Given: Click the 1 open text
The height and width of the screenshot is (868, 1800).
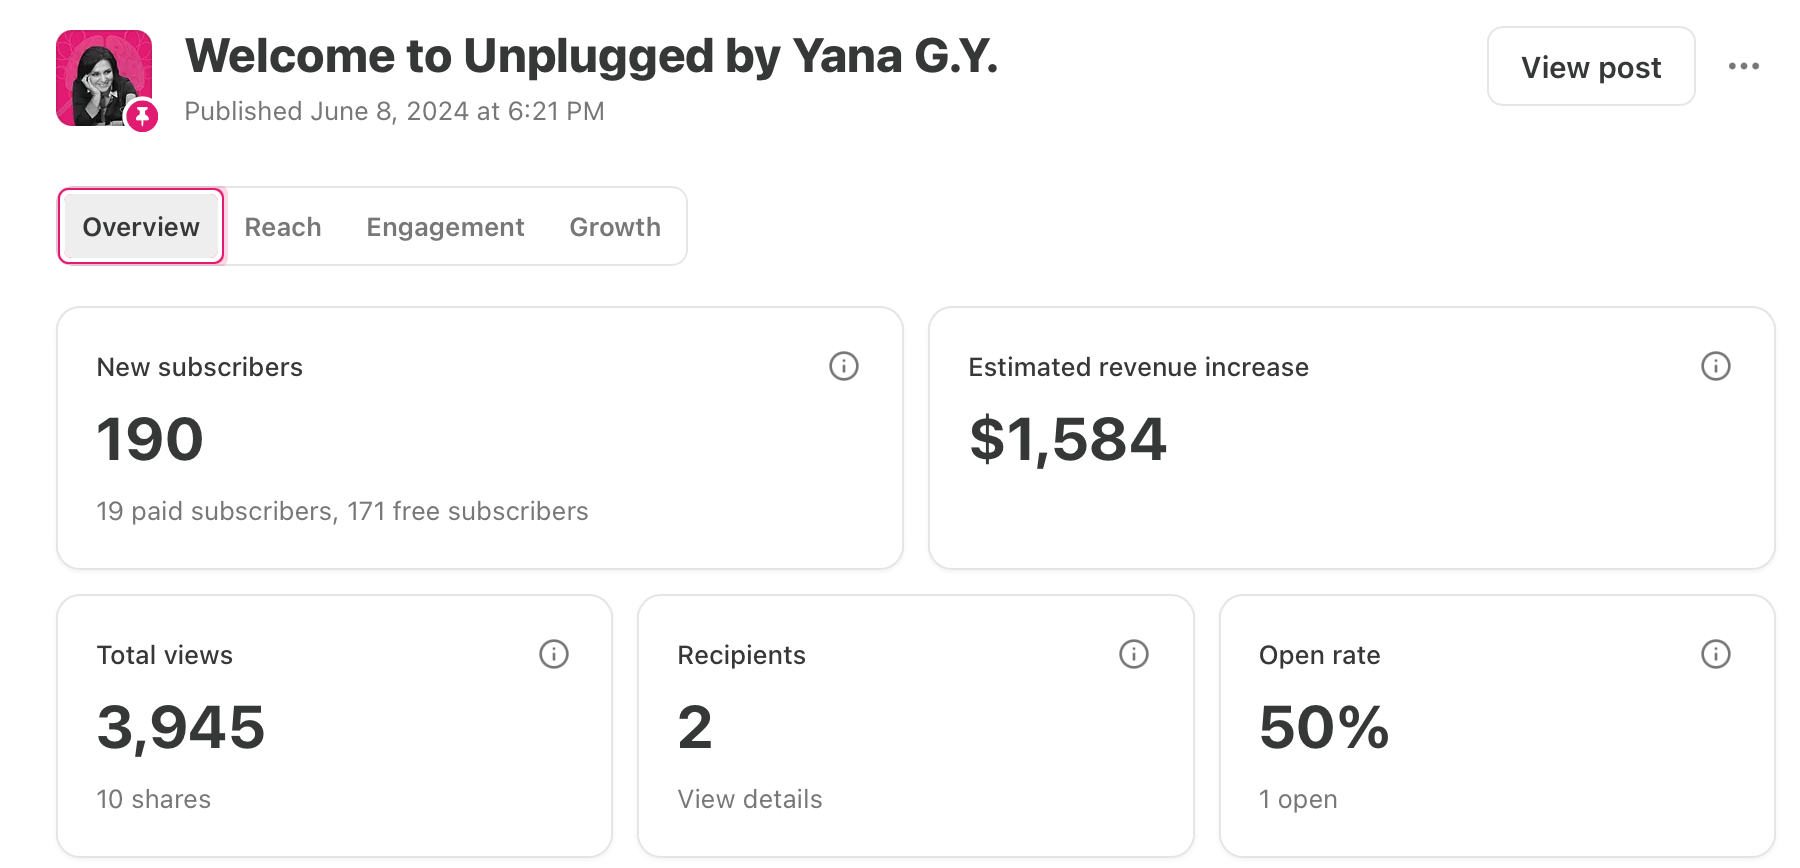Looking at the screenshot, I should 1298,799.
